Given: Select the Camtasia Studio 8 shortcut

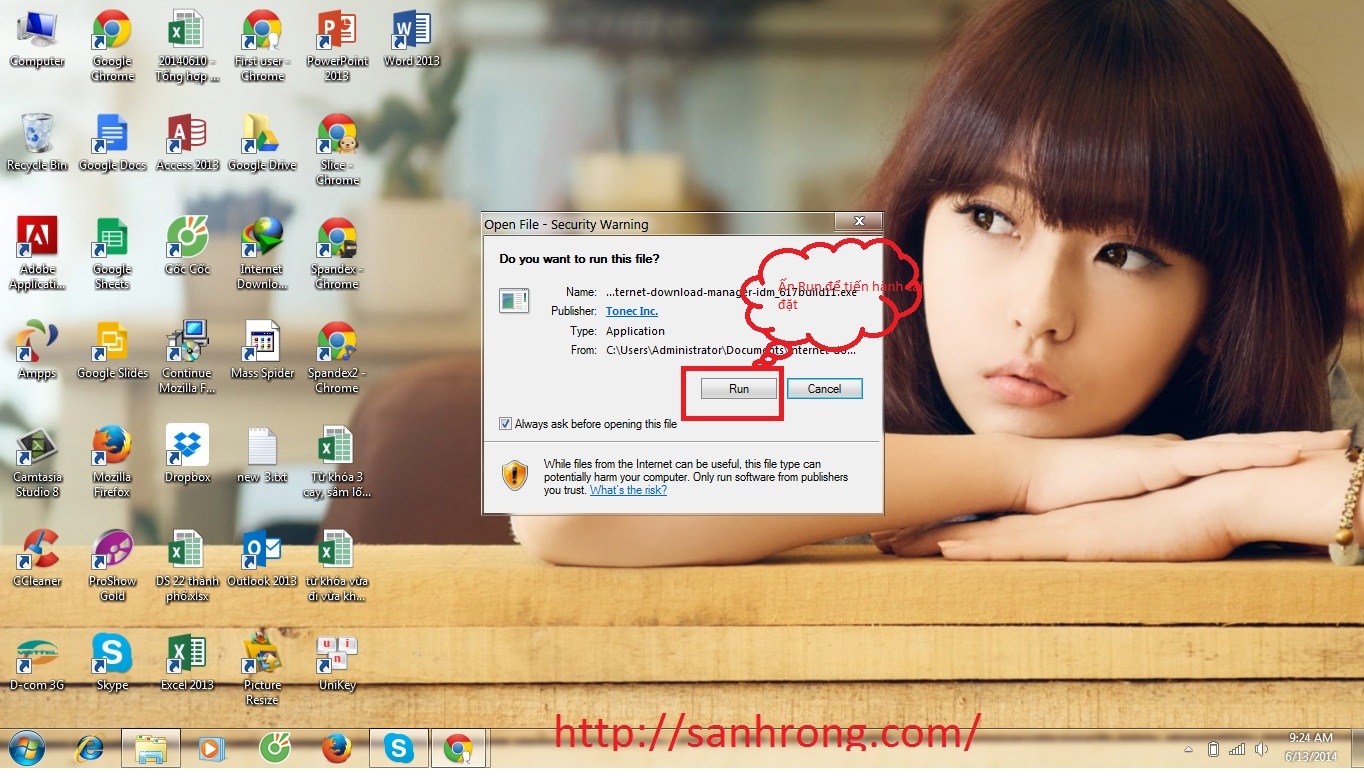Looking at the screenshot, I should click(x=37, y=461).
